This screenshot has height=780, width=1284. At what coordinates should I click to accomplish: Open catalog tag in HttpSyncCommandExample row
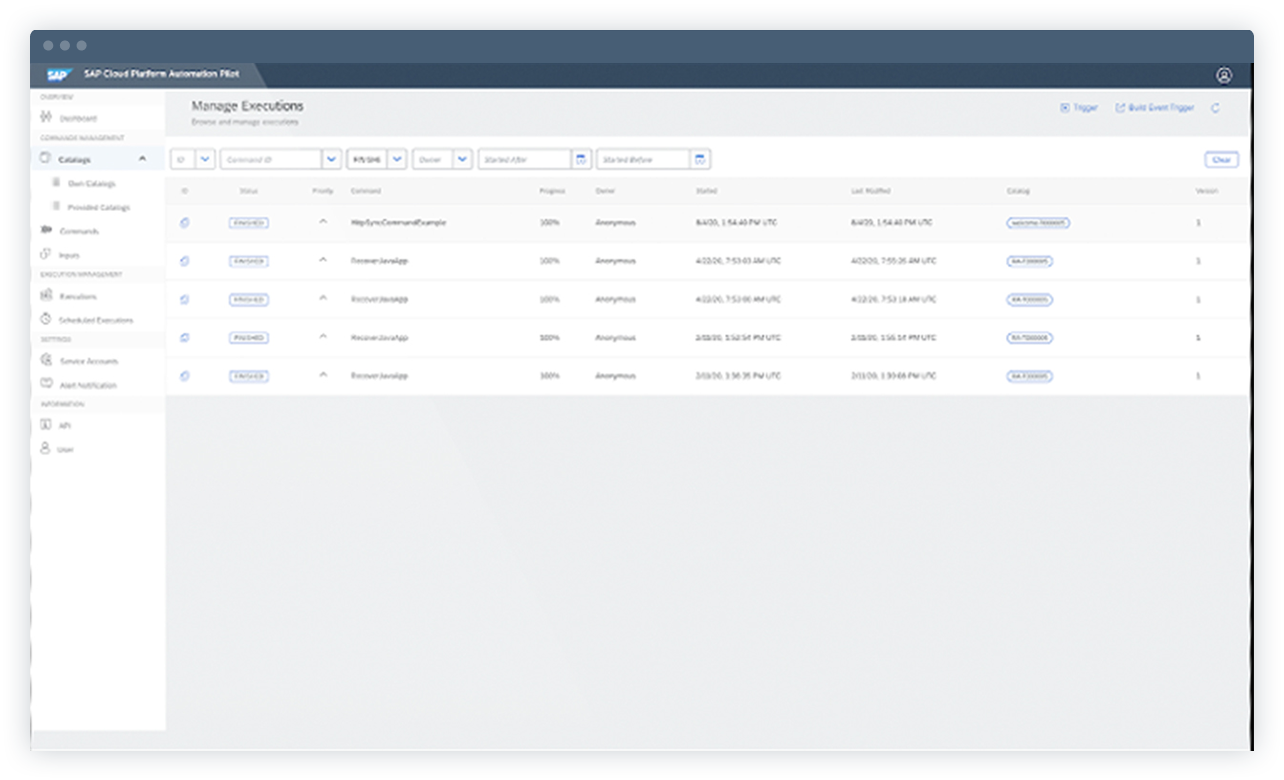(1038, 223)
